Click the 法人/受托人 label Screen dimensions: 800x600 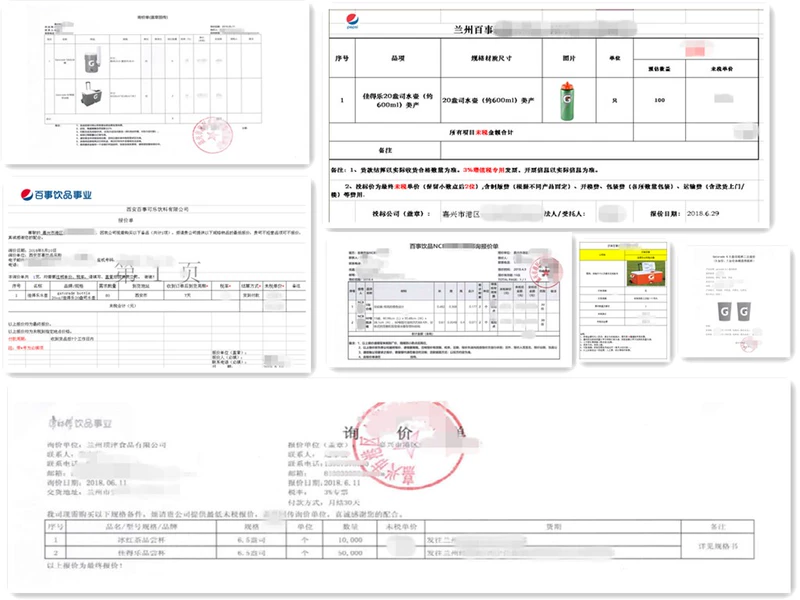(x=564, y=214)
